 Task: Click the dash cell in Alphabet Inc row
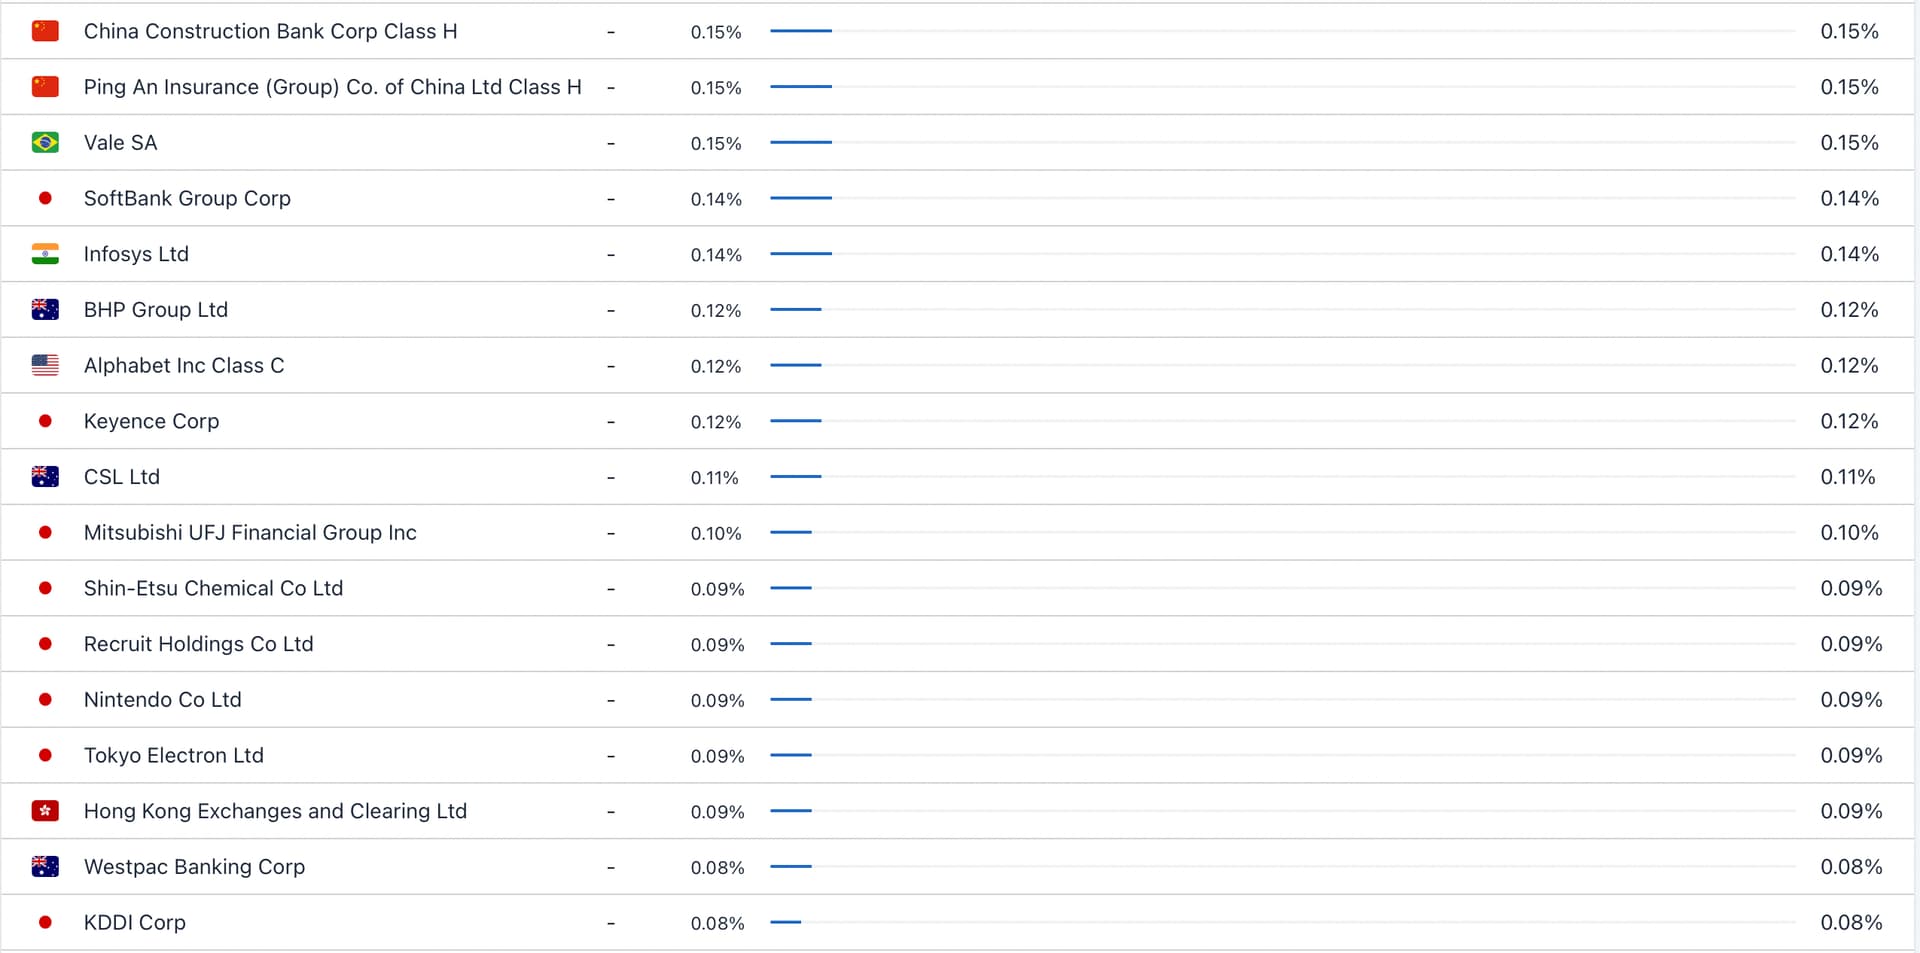pyautogui.click(x=611, y=366)
